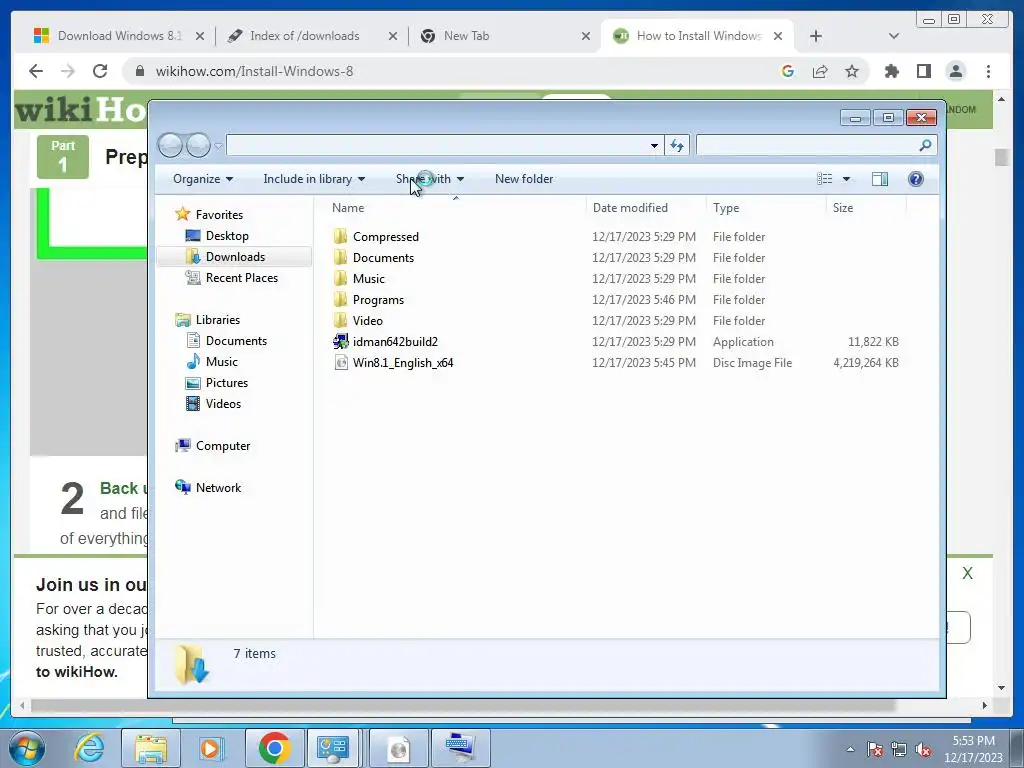Select Recent Places under Favorites

point(242,278)
